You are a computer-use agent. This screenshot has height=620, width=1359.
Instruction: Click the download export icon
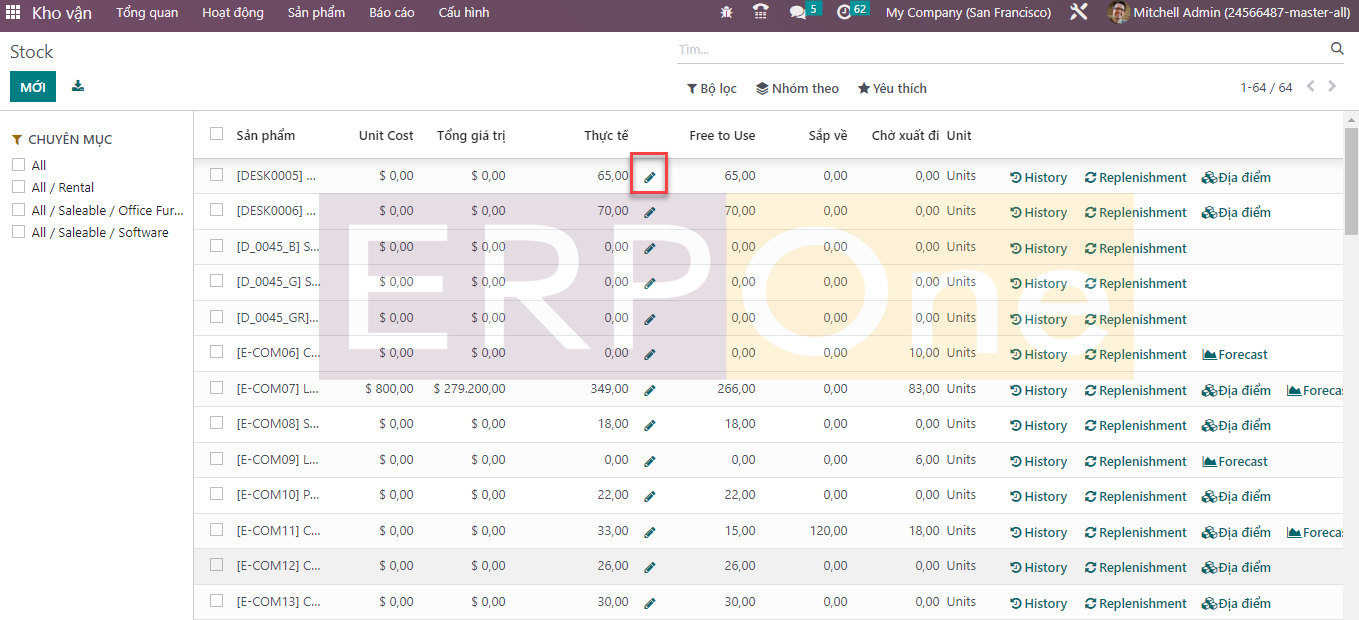[x=78, y=87]
